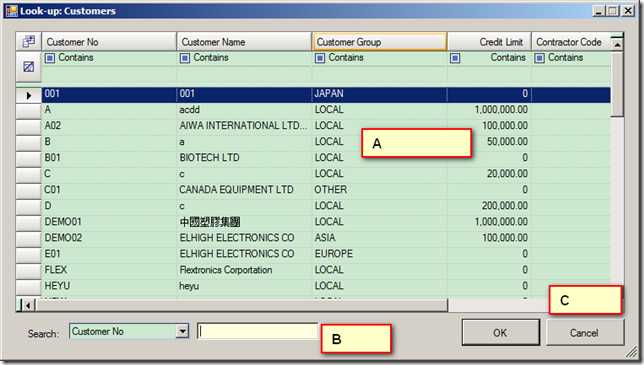
Task: Click the Look-up window title icon
Action: point(11,11)
